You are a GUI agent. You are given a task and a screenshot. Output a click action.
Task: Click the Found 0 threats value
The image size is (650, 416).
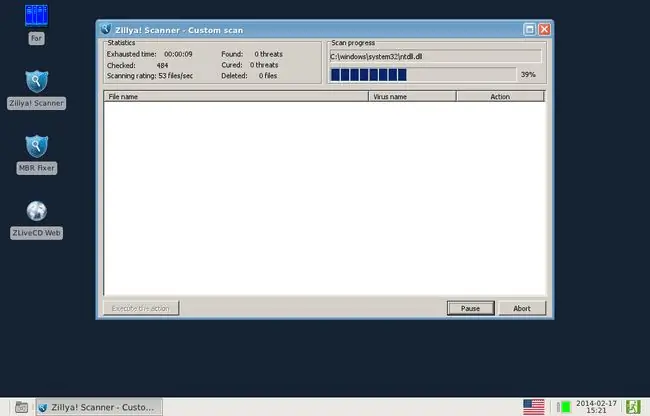click(x=269, y=54)
